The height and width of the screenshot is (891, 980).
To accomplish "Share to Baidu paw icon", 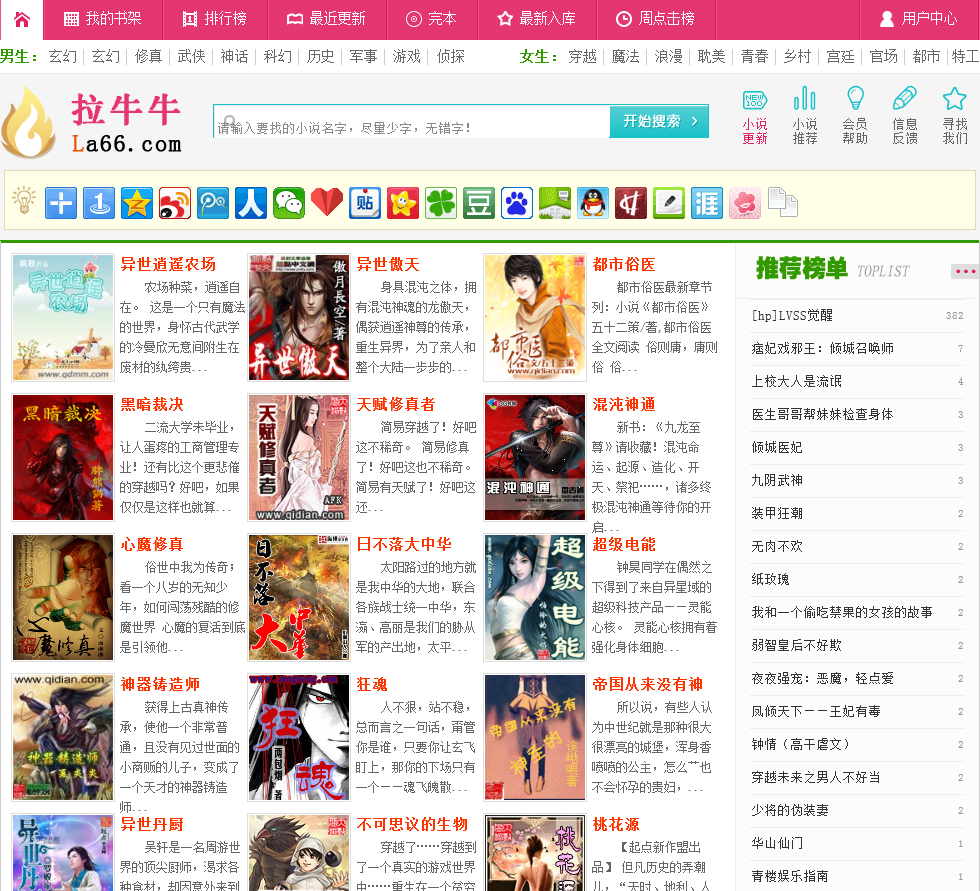I will point(517,203).
